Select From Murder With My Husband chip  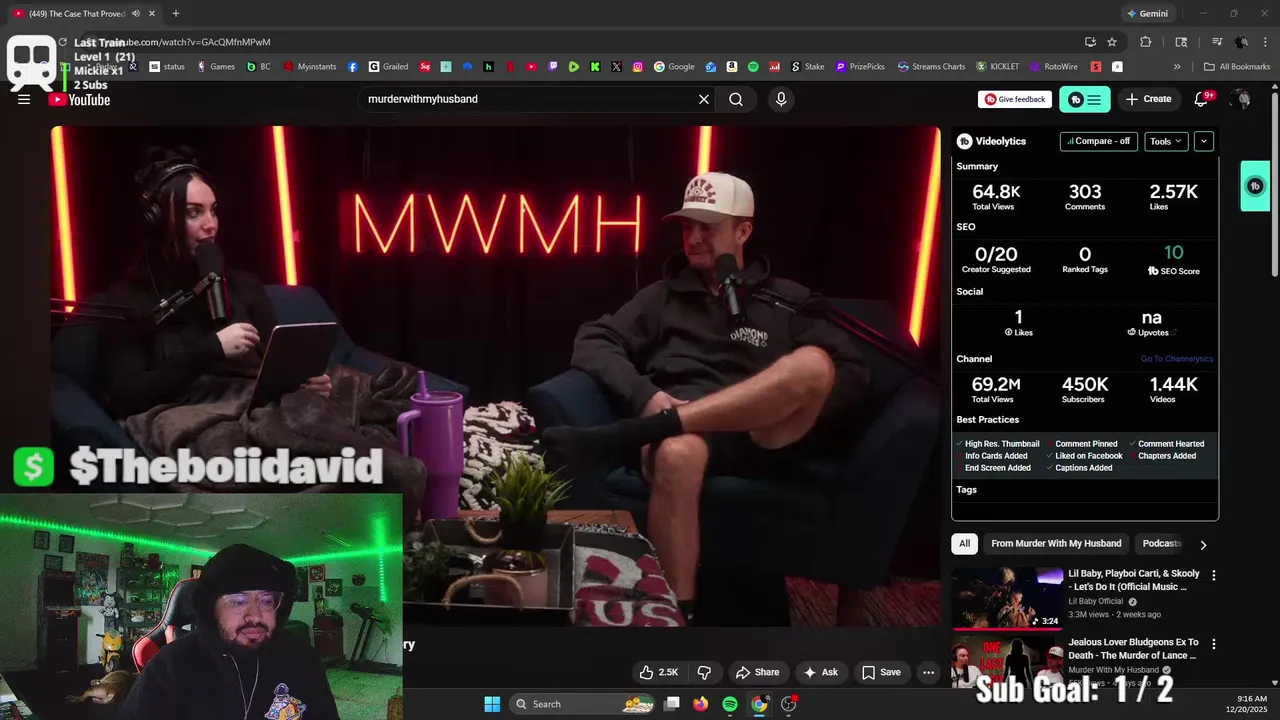click(1056, 543)
